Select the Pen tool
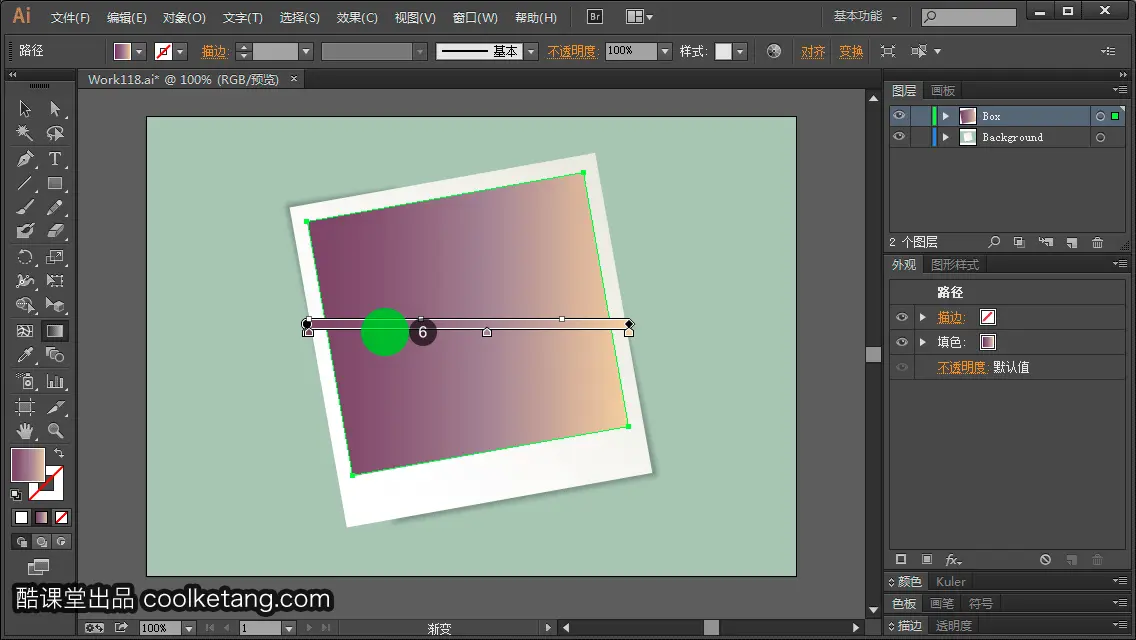Image resolution: width=1136 pixels, height=640 pixels. (25, 159)
